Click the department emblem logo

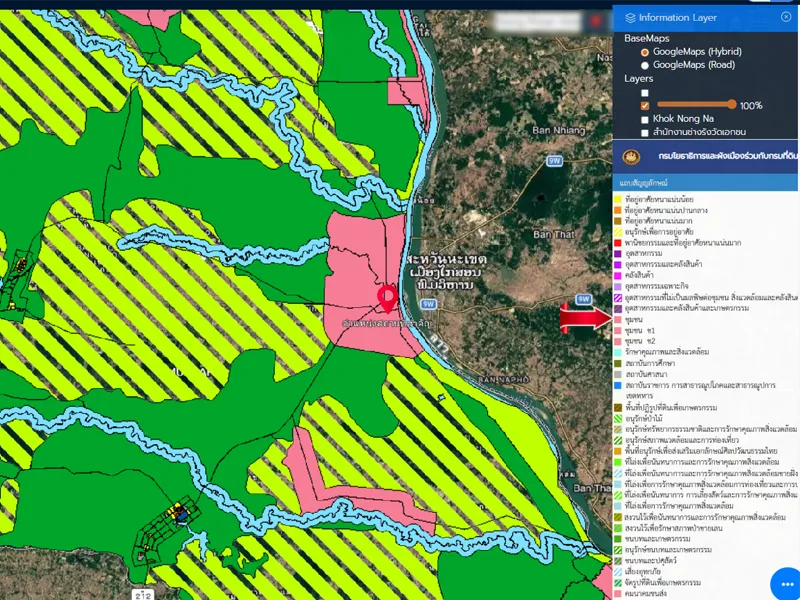[630, 157]
